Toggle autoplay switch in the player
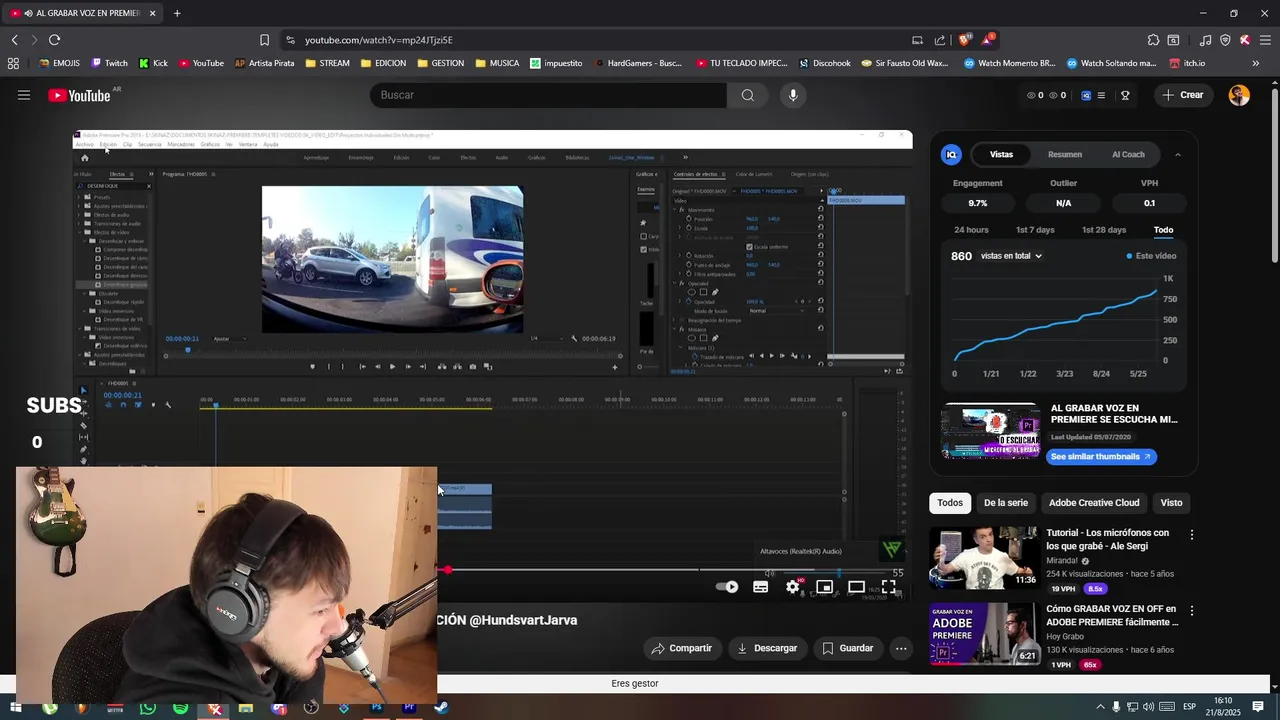Screen dimensions: 1280x720 tap(728, 587)
